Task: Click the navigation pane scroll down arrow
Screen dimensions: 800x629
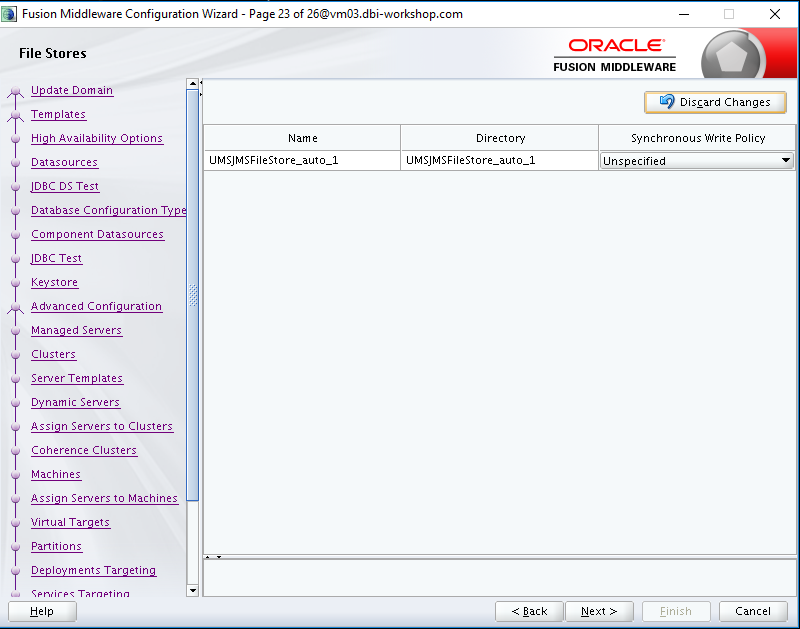Action: point(192,591)
